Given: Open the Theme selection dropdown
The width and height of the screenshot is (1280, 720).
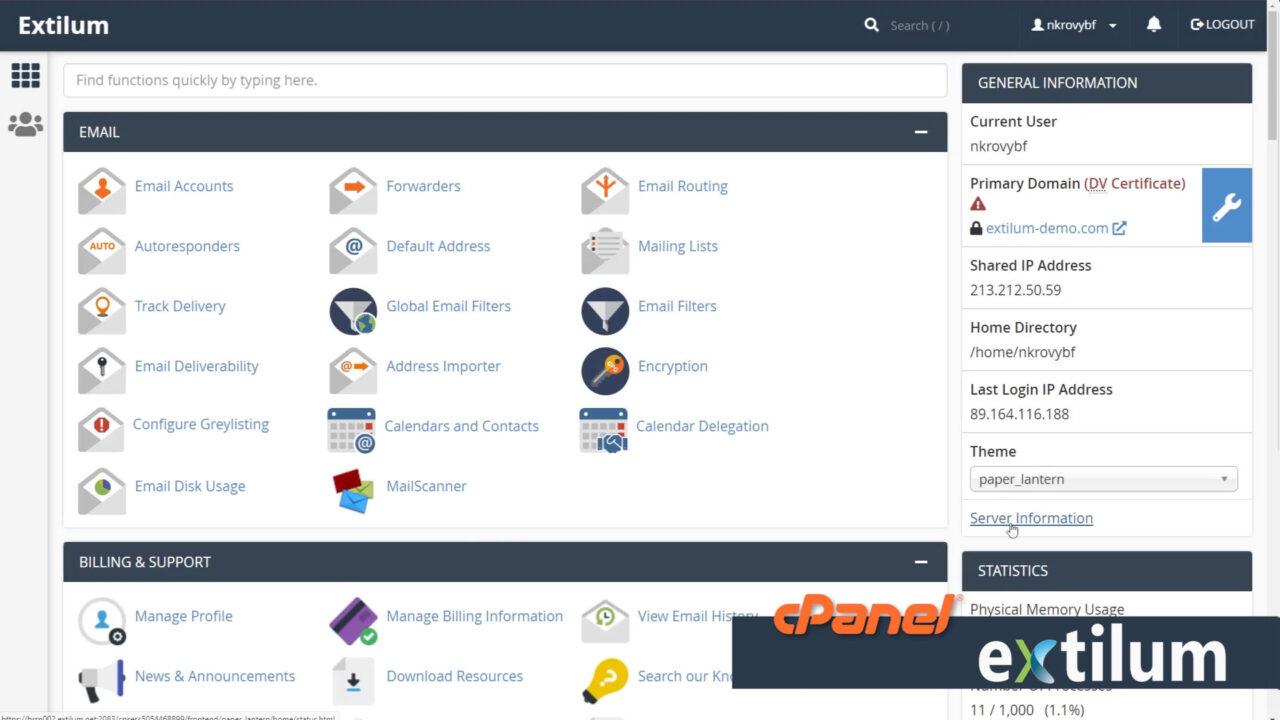Looking at the screenshot, I should coord(1103,479).
